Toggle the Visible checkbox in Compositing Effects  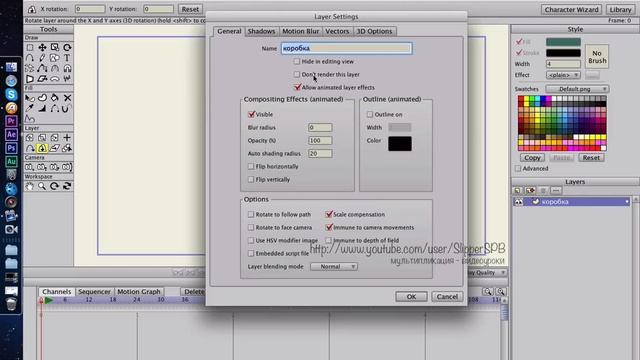click(x=251, y=114)
